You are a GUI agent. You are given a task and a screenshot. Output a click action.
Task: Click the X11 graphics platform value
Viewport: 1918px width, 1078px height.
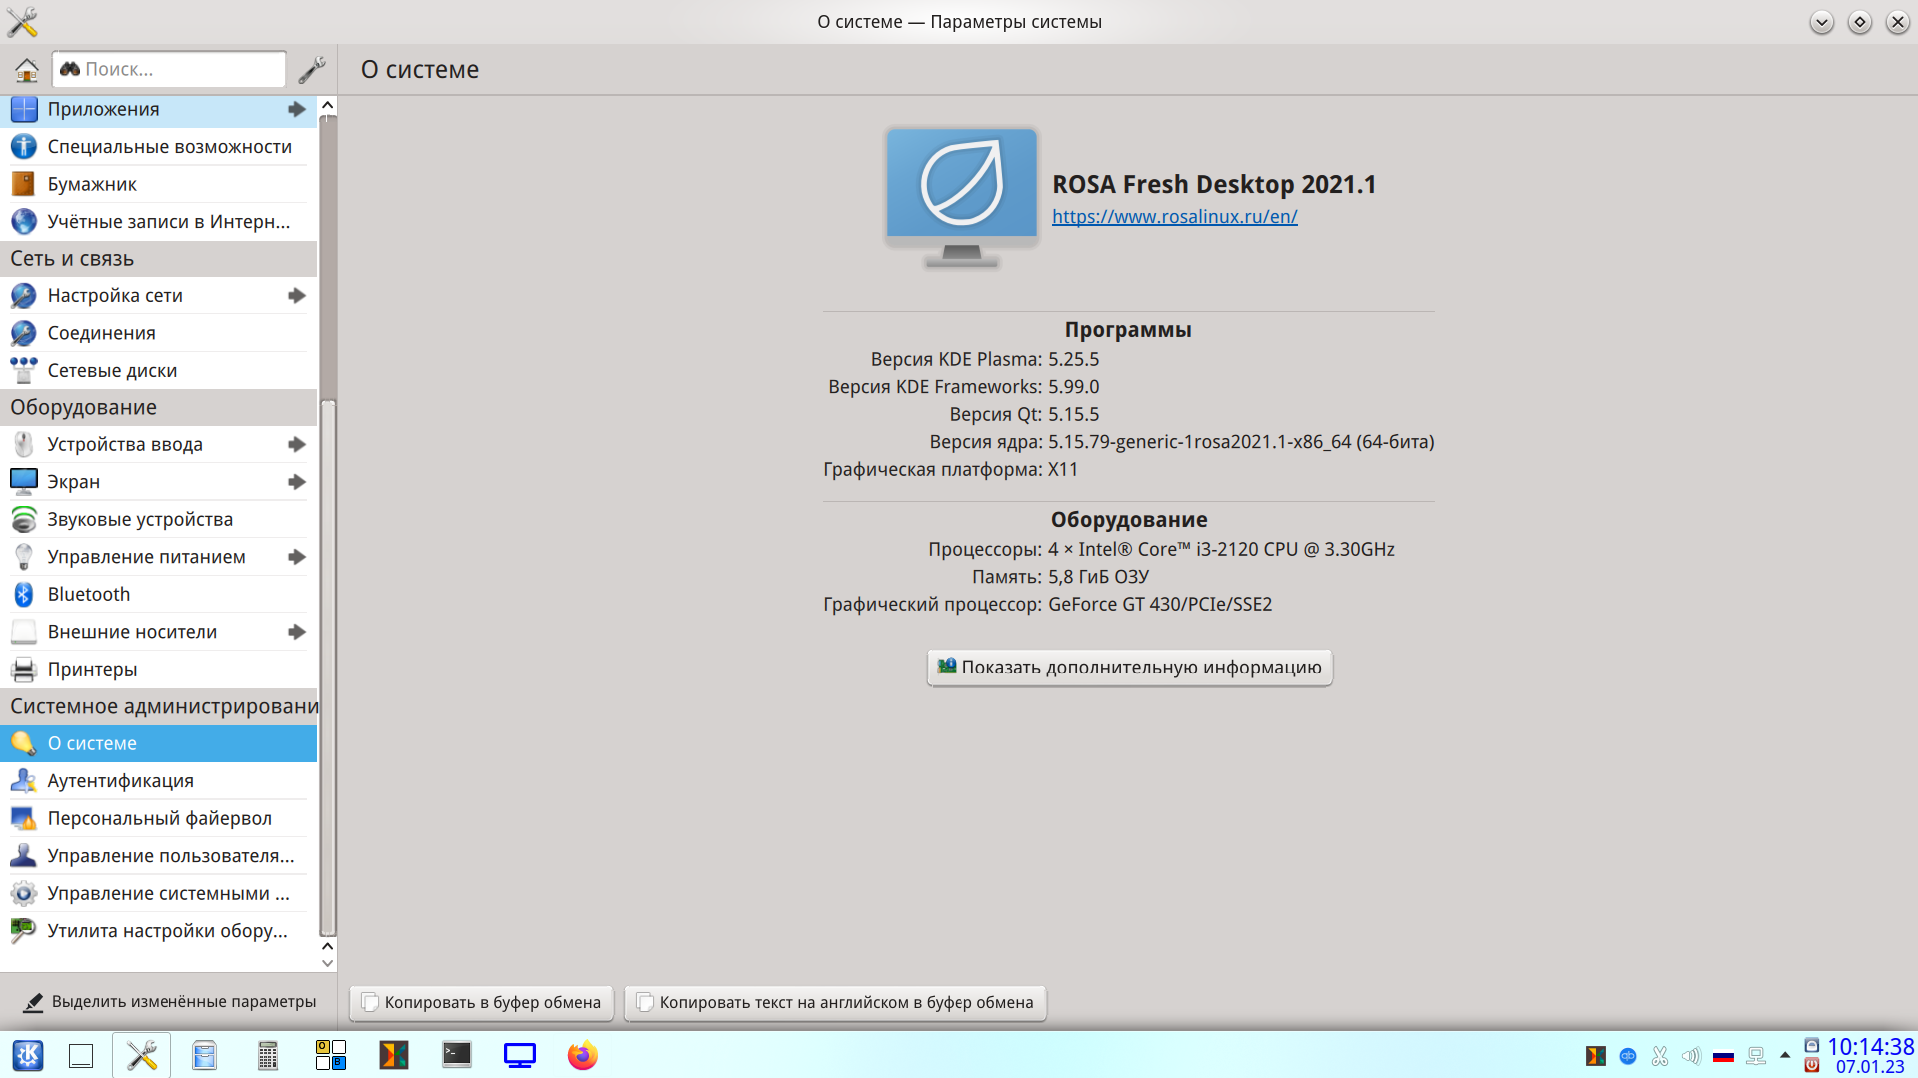[1063, 470]
